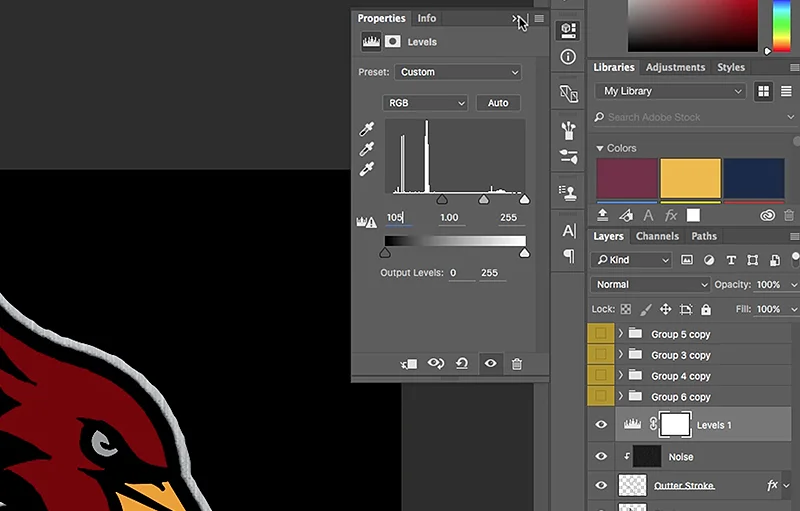
Task: Click the clip to layer icon in Properties
Action: (x=409, y=364)
